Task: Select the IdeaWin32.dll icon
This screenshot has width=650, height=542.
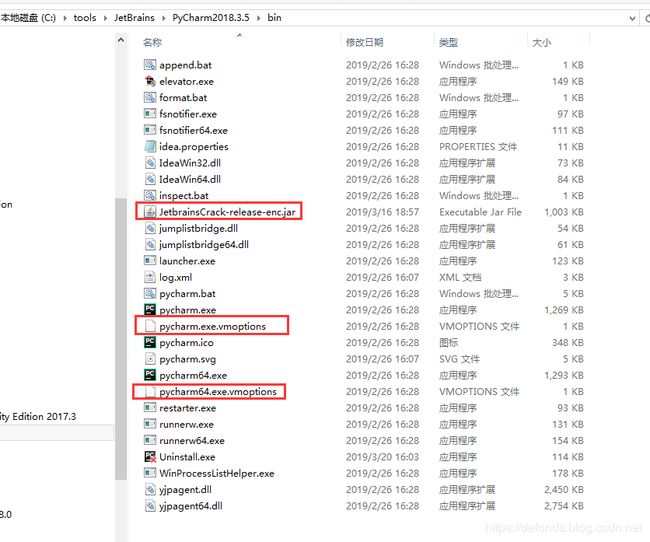Action: [x=150, y=163]
